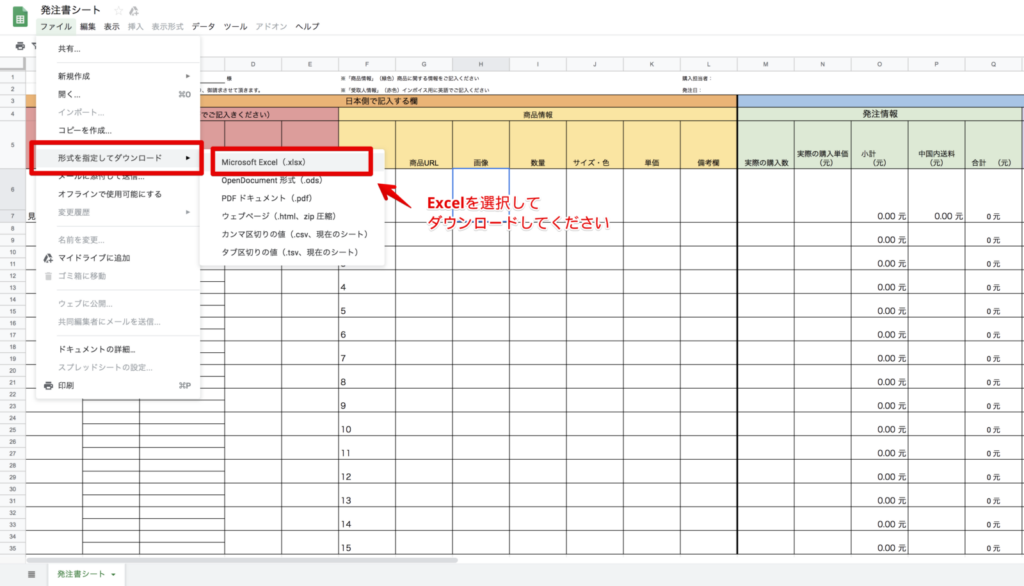
Task: Click the マイドライブに追加 drive icon
Action: click(x=48, y=258)
